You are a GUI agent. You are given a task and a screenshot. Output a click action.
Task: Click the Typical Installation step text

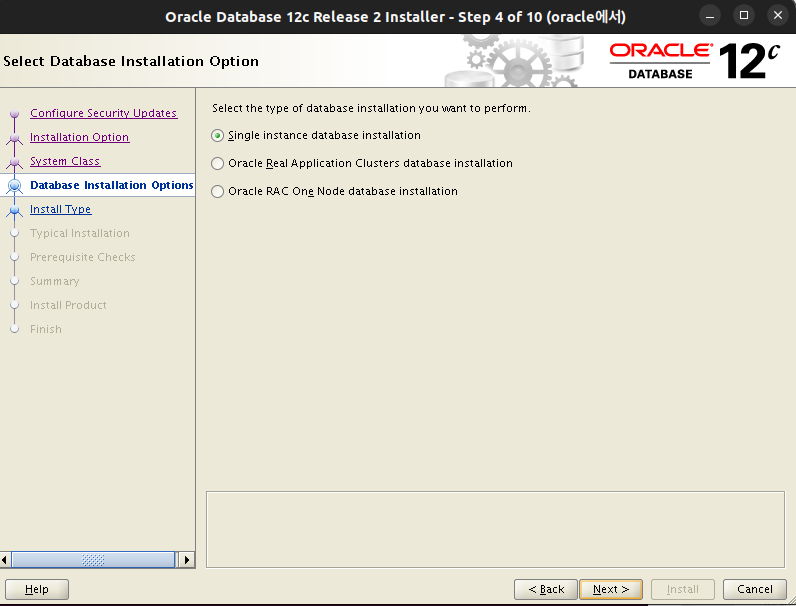click(x=80, y=233)
